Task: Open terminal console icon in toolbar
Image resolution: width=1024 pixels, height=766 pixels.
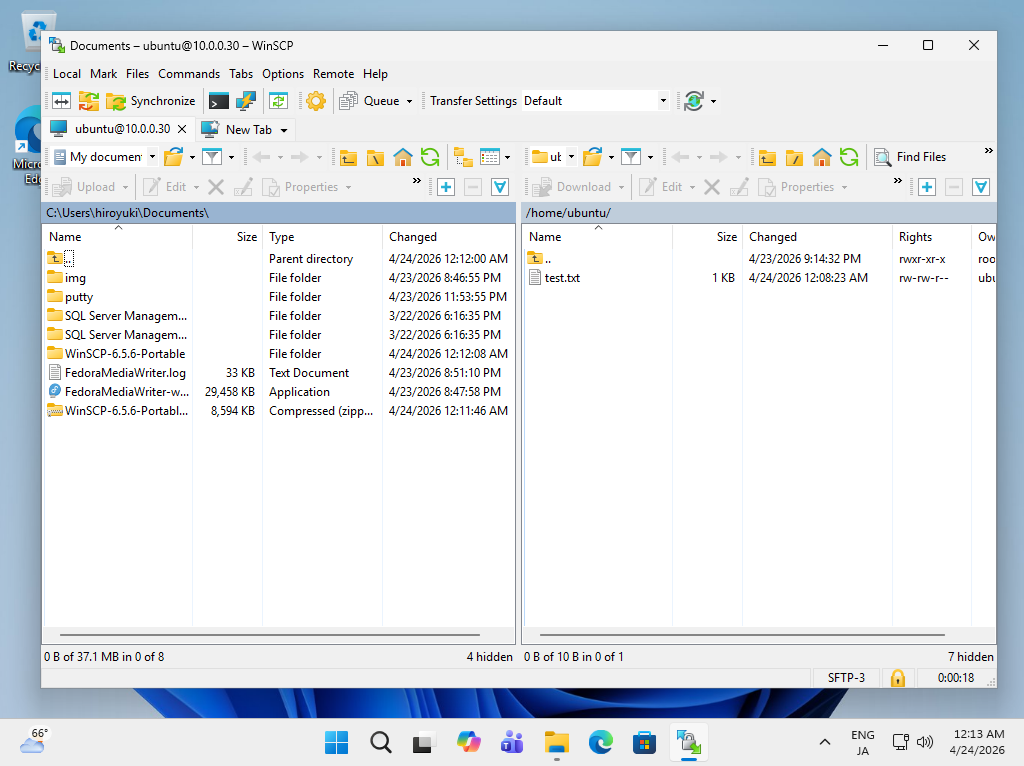Action: coord(219,101)
